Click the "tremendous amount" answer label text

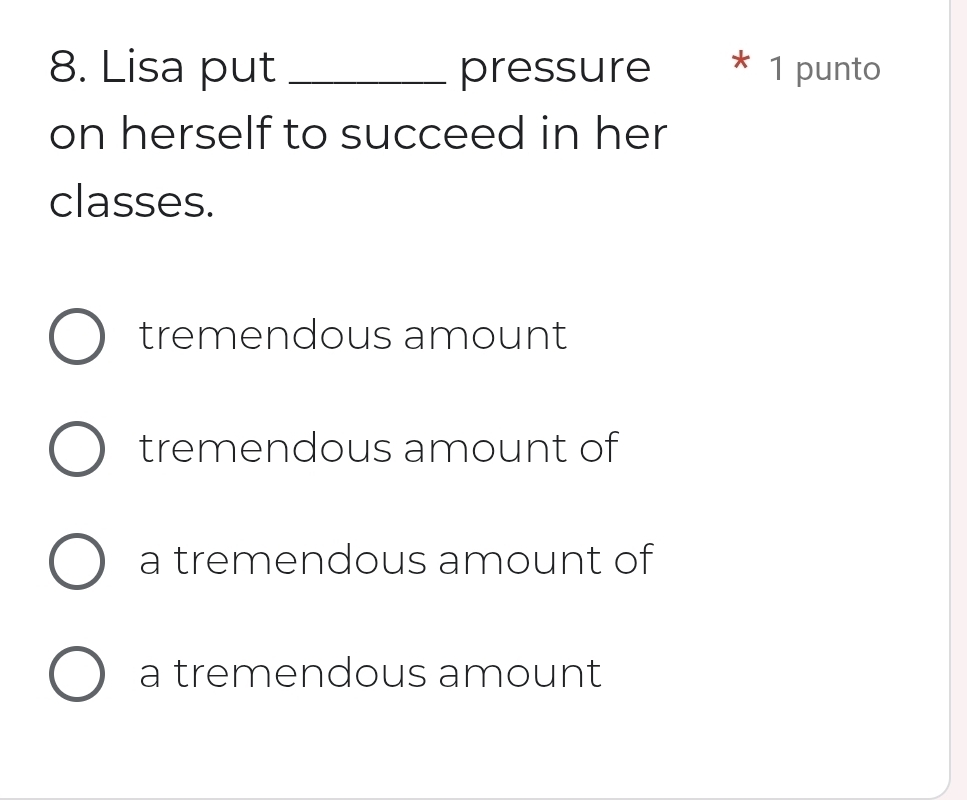click(x=353, y=336)
